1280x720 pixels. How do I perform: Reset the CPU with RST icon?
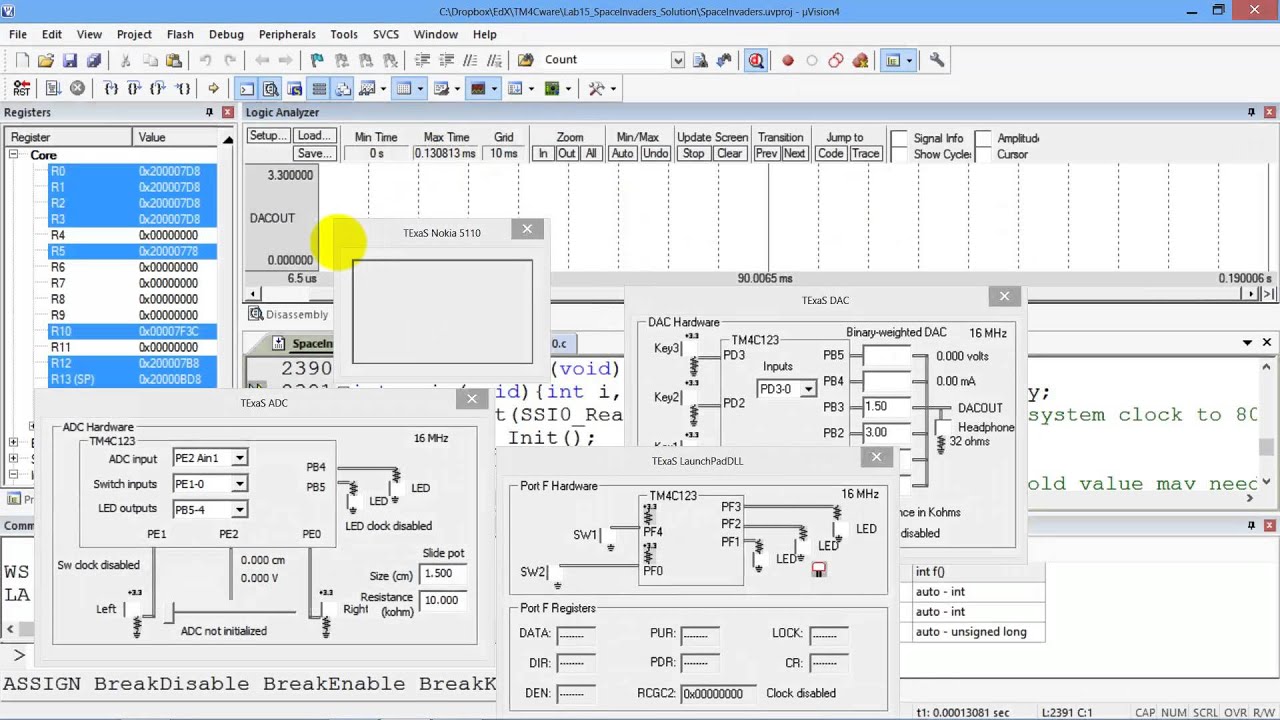point(22,88)
